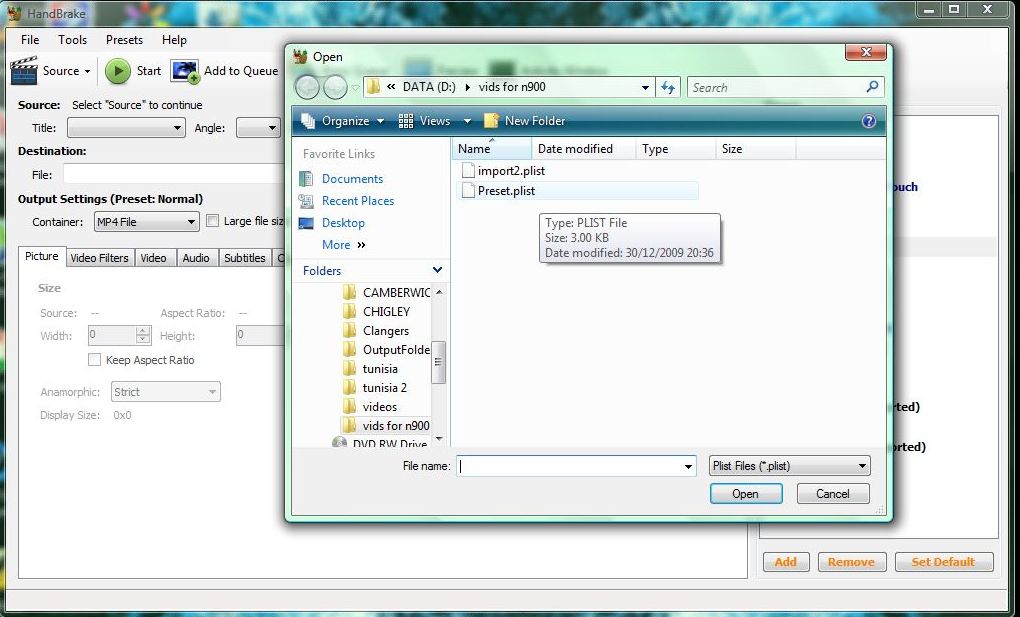The width and height of the screenshot is (1020, 617).
Task: Switch to the Audio tab
Action: [x=196, y=257]
